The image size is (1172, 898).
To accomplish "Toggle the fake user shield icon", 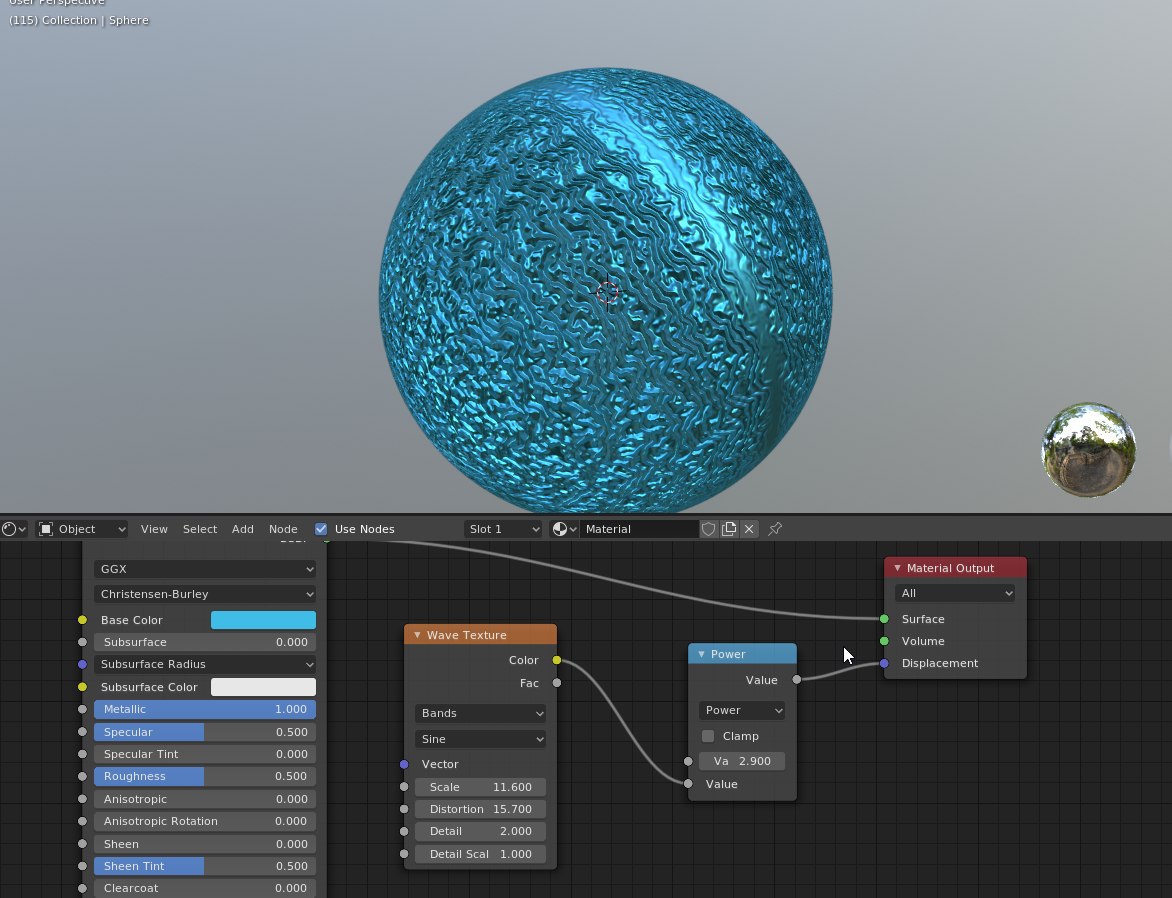I will click(x=709, y=529).
